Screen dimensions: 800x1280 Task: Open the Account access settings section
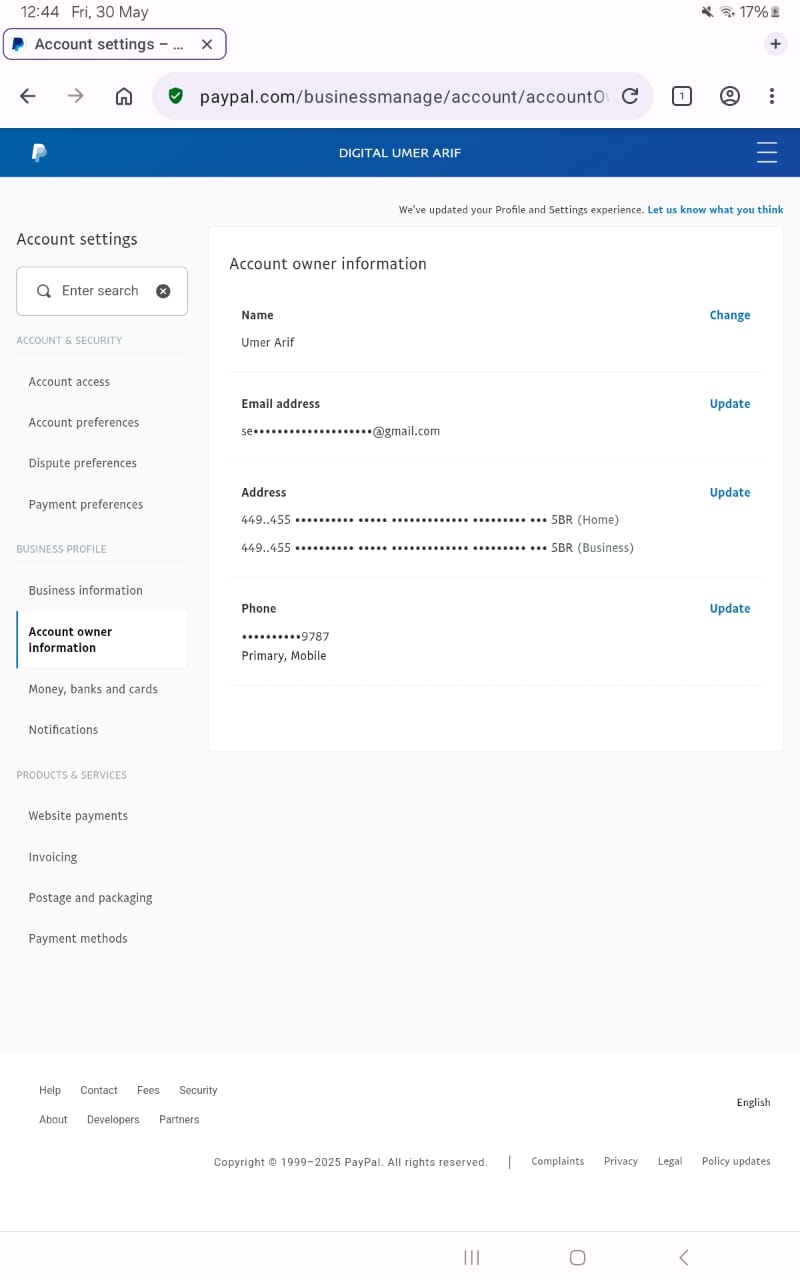coord(69,382)
